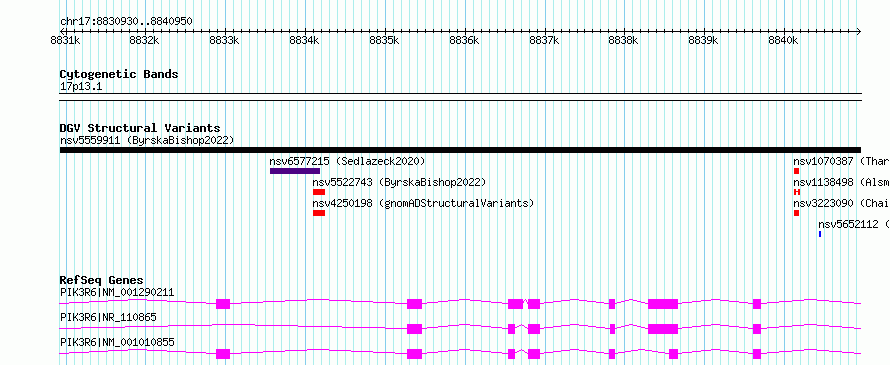Select the red bar under nsv4250198
This screenshot has height=365, width=890.
tap(319, 213)
